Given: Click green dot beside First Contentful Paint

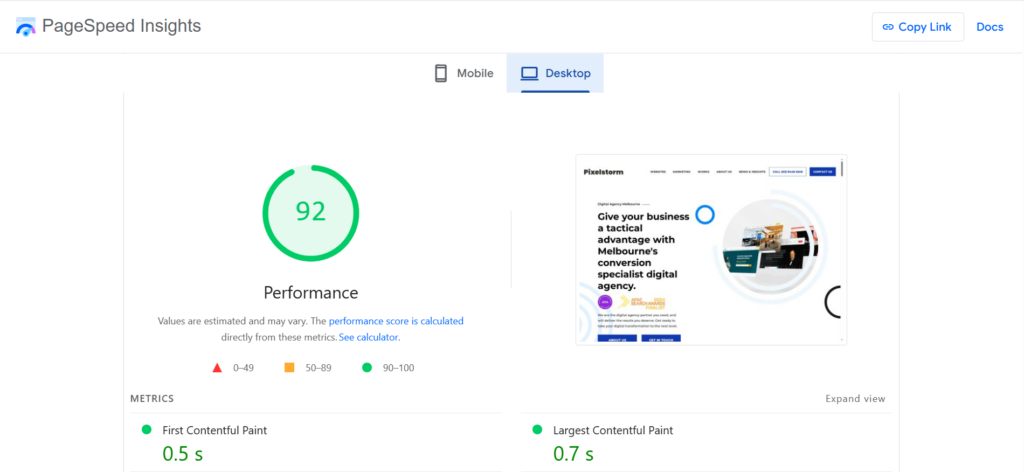Looking at the screenshot, I should (x=146, y=430).
